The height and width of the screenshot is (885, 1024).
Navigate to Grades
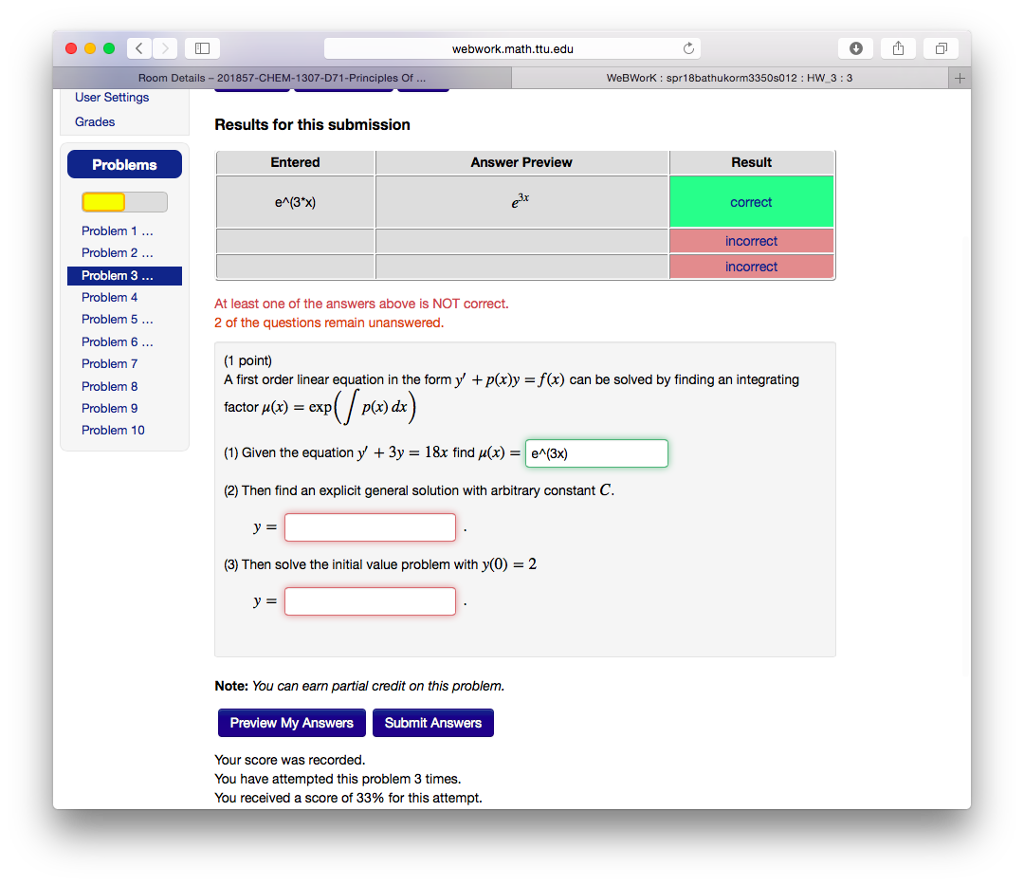[x=94, y=121]
